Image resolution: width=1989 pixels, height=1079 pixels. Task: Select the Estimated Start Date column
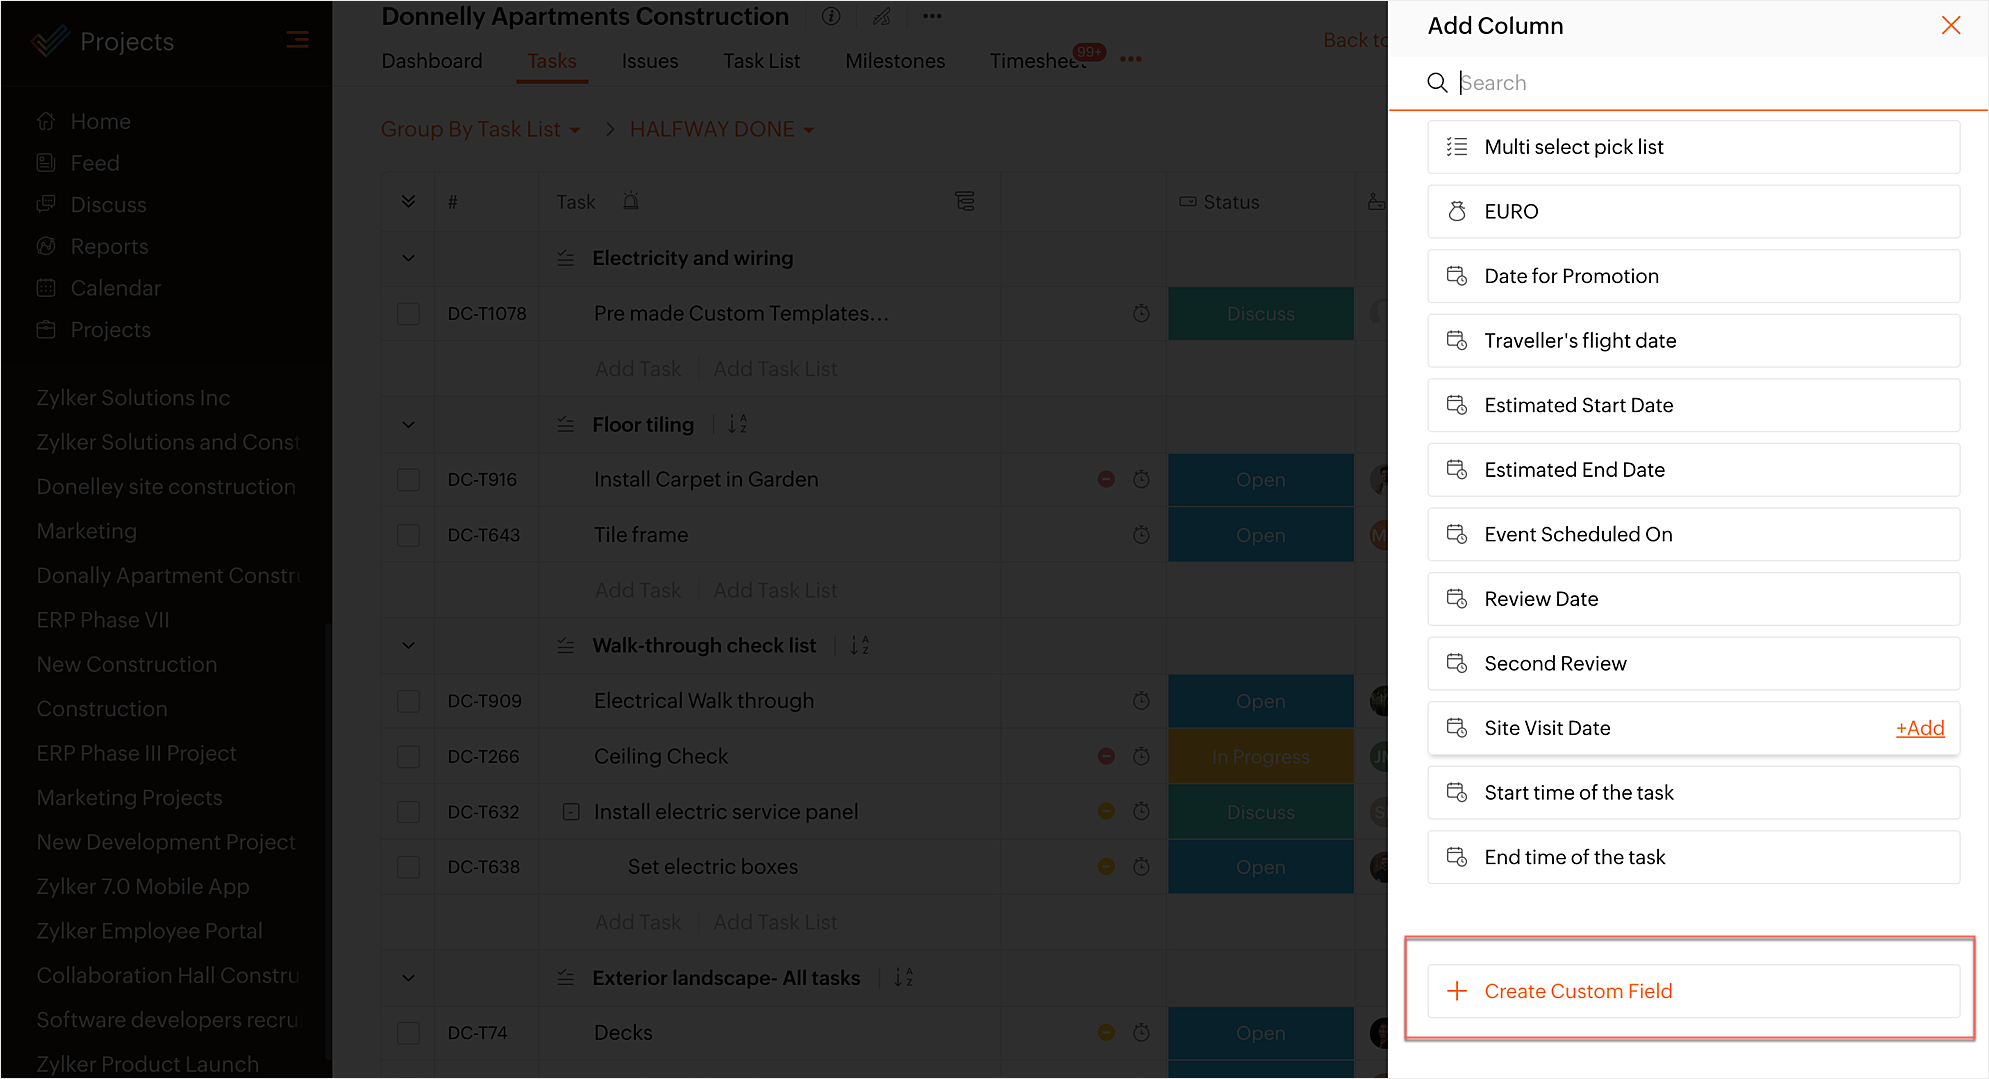pyautogui.click(x=1693, y=405)
